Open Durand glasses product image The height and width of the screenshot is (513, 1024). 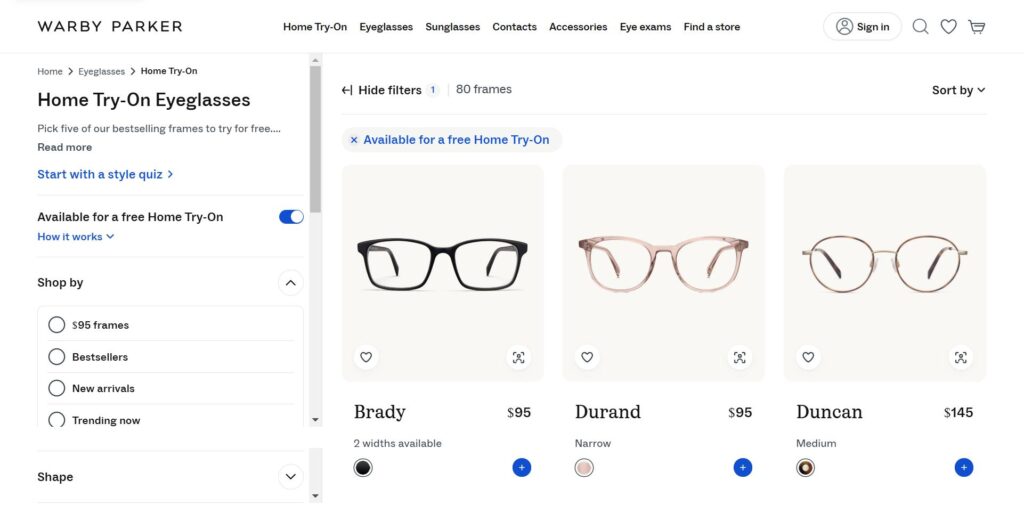coord(664,264)
